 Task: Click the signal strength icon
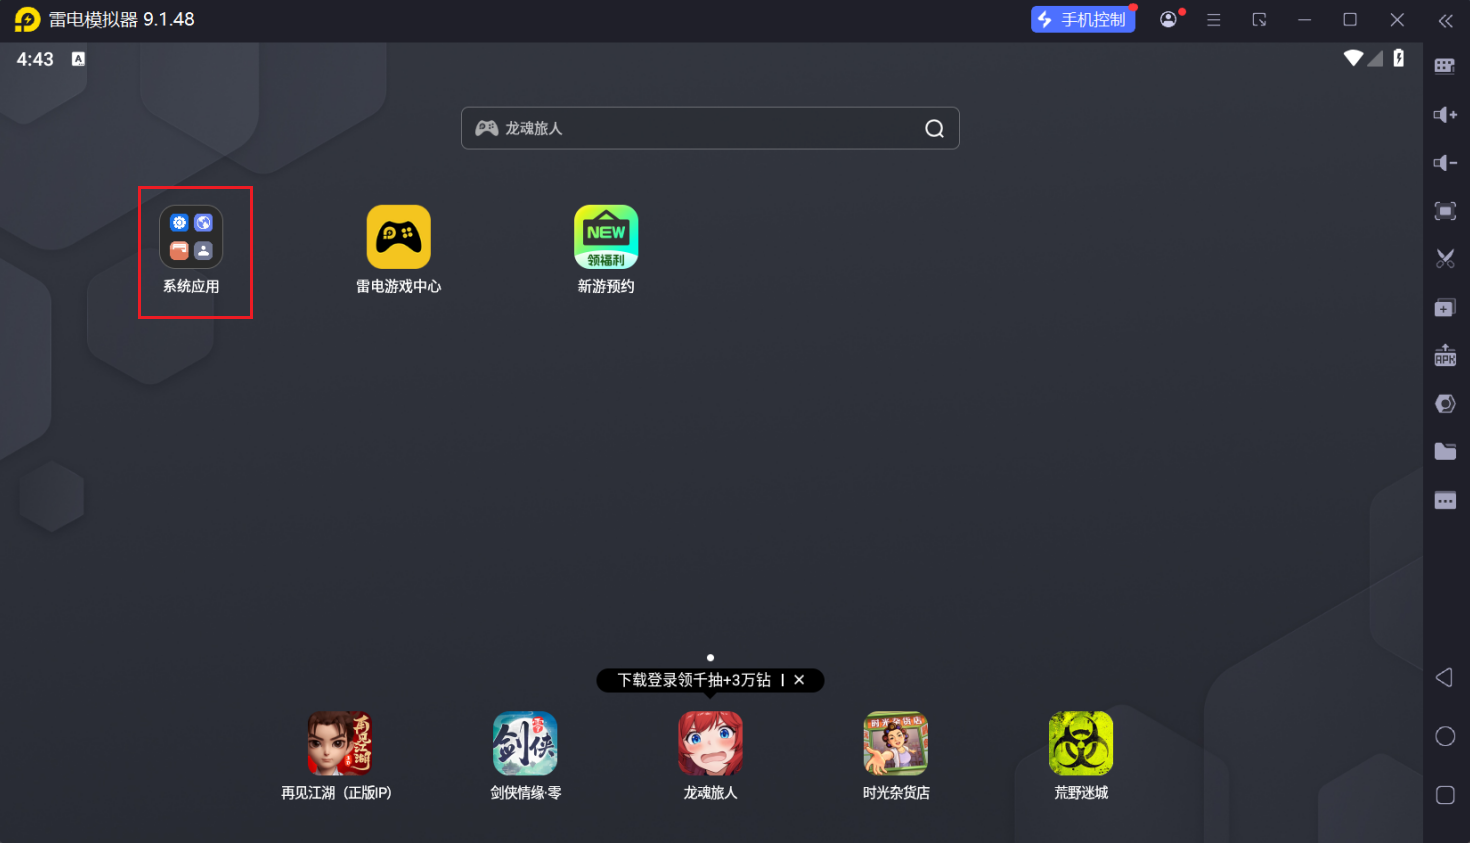click(1376, 58)
